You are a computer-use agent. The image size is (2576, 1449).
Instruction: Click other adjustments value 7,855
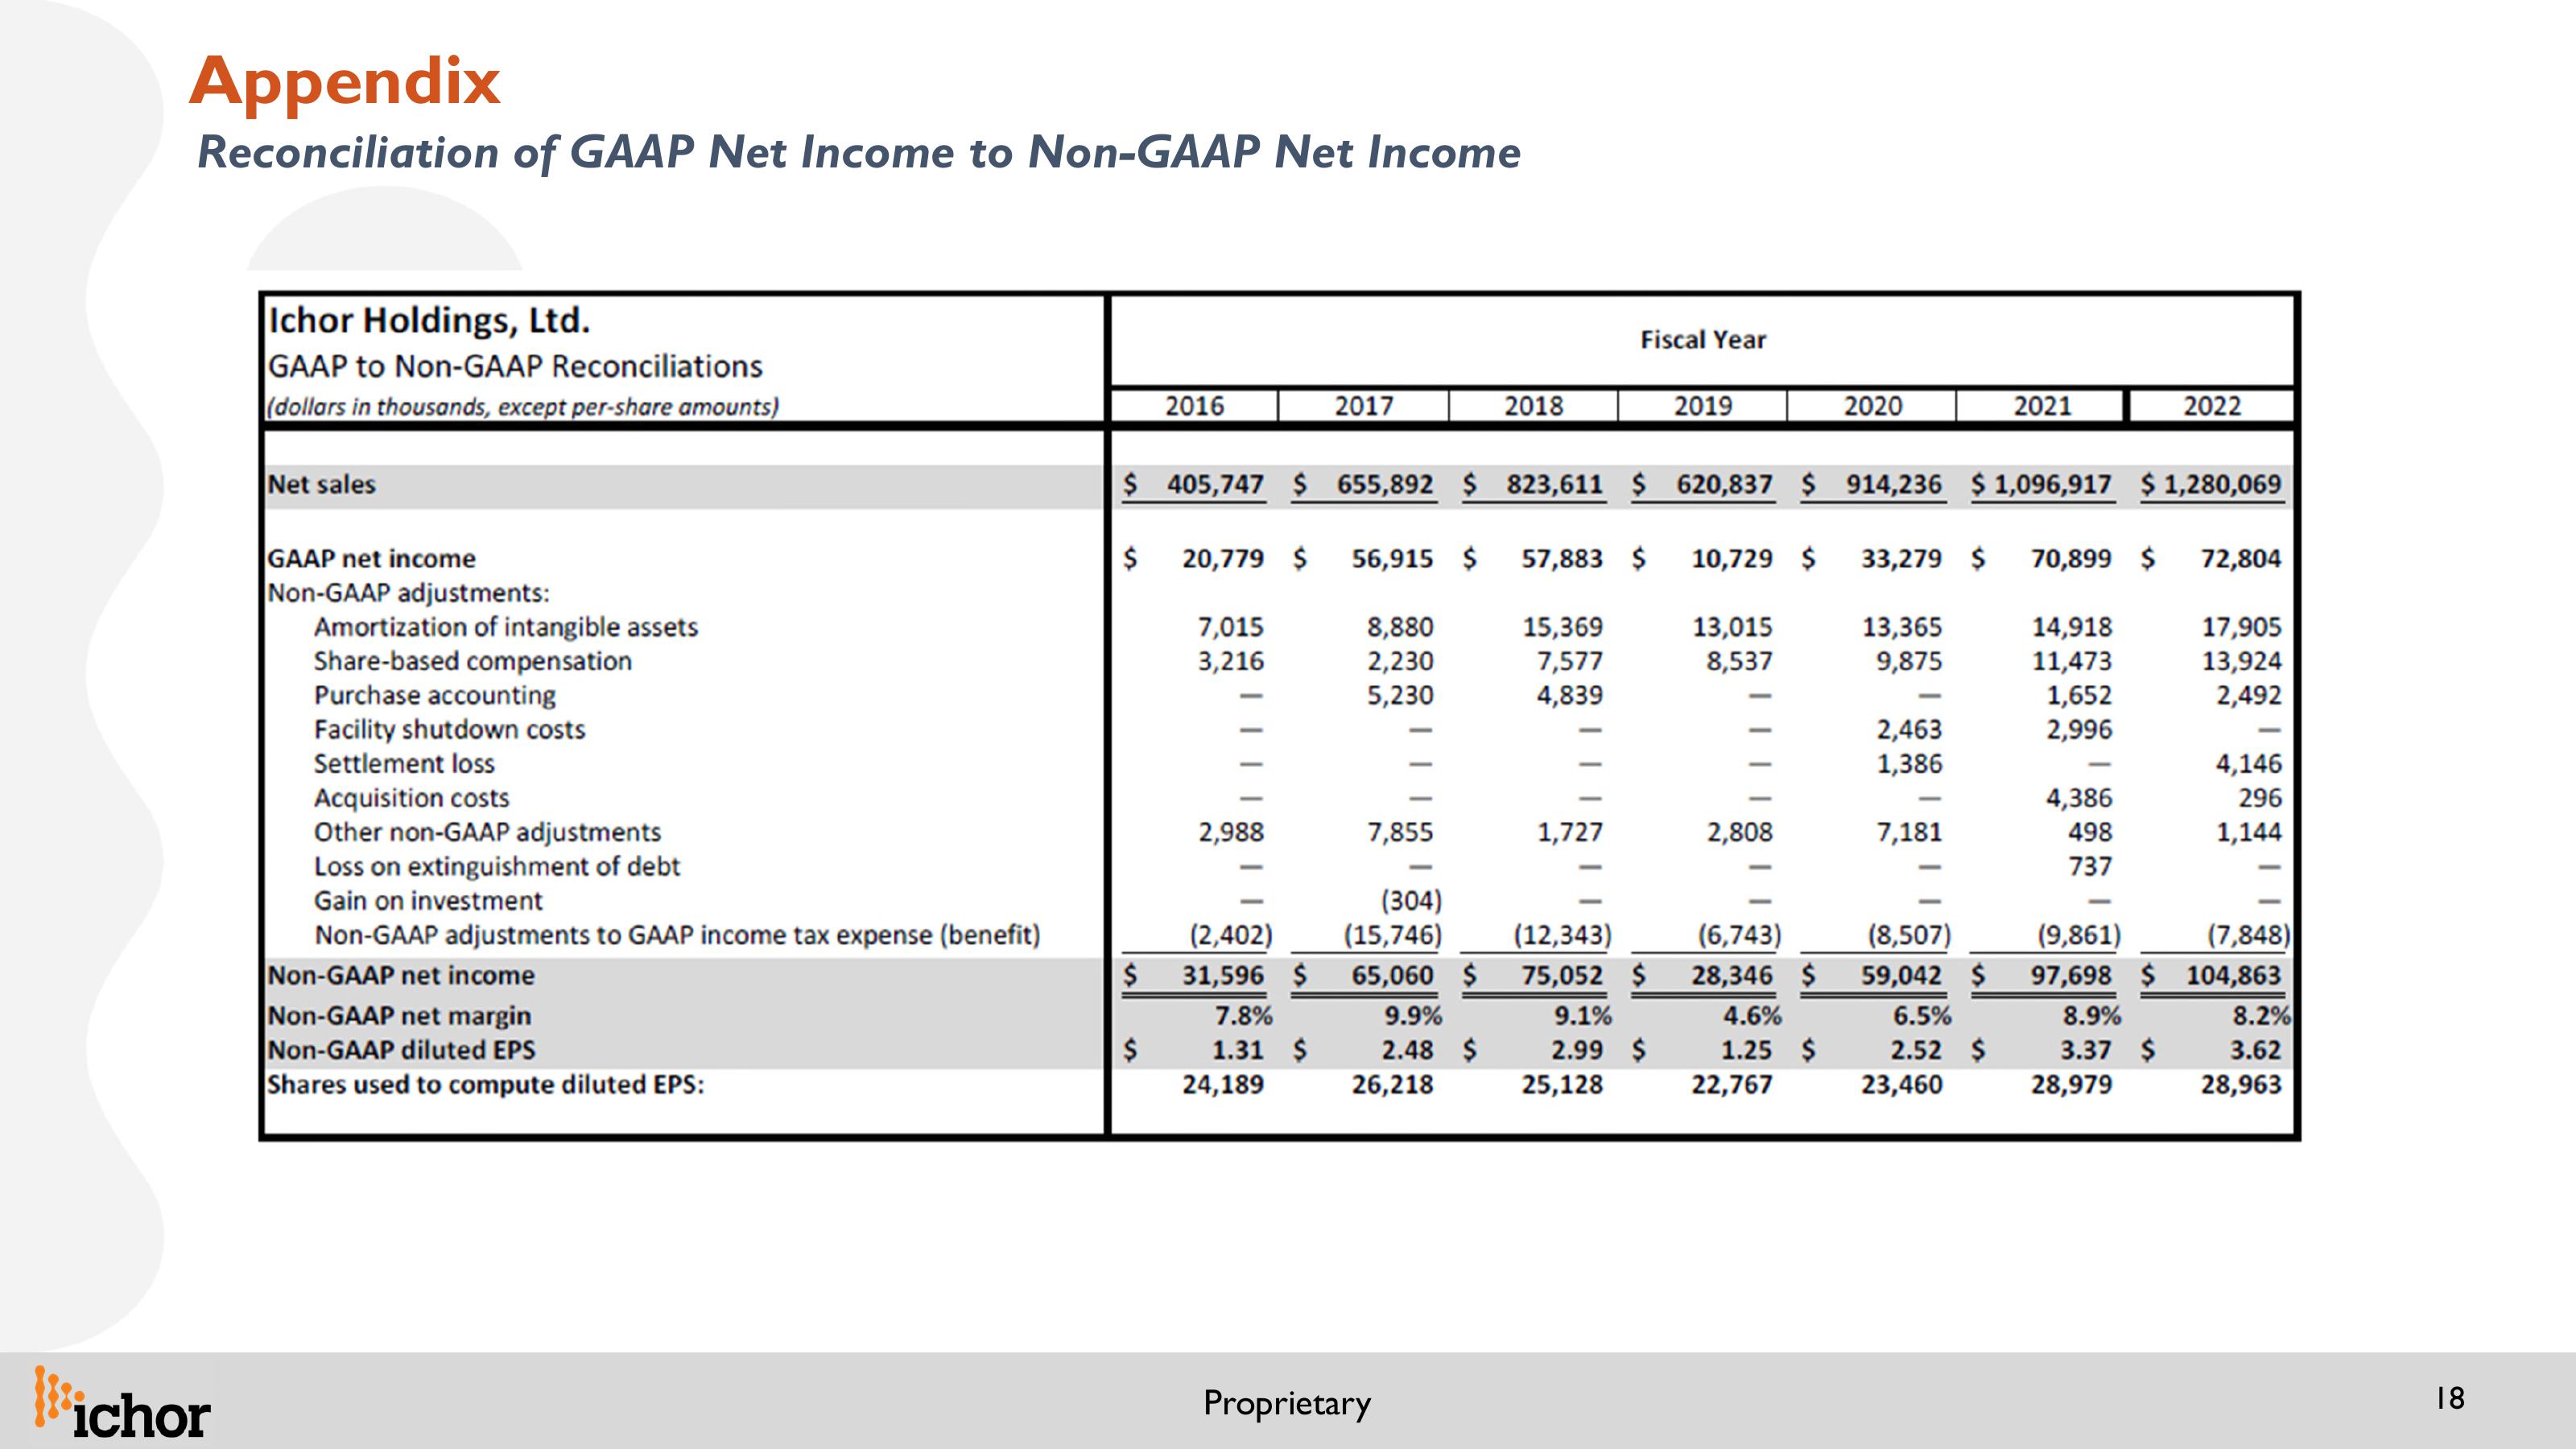1400,832
